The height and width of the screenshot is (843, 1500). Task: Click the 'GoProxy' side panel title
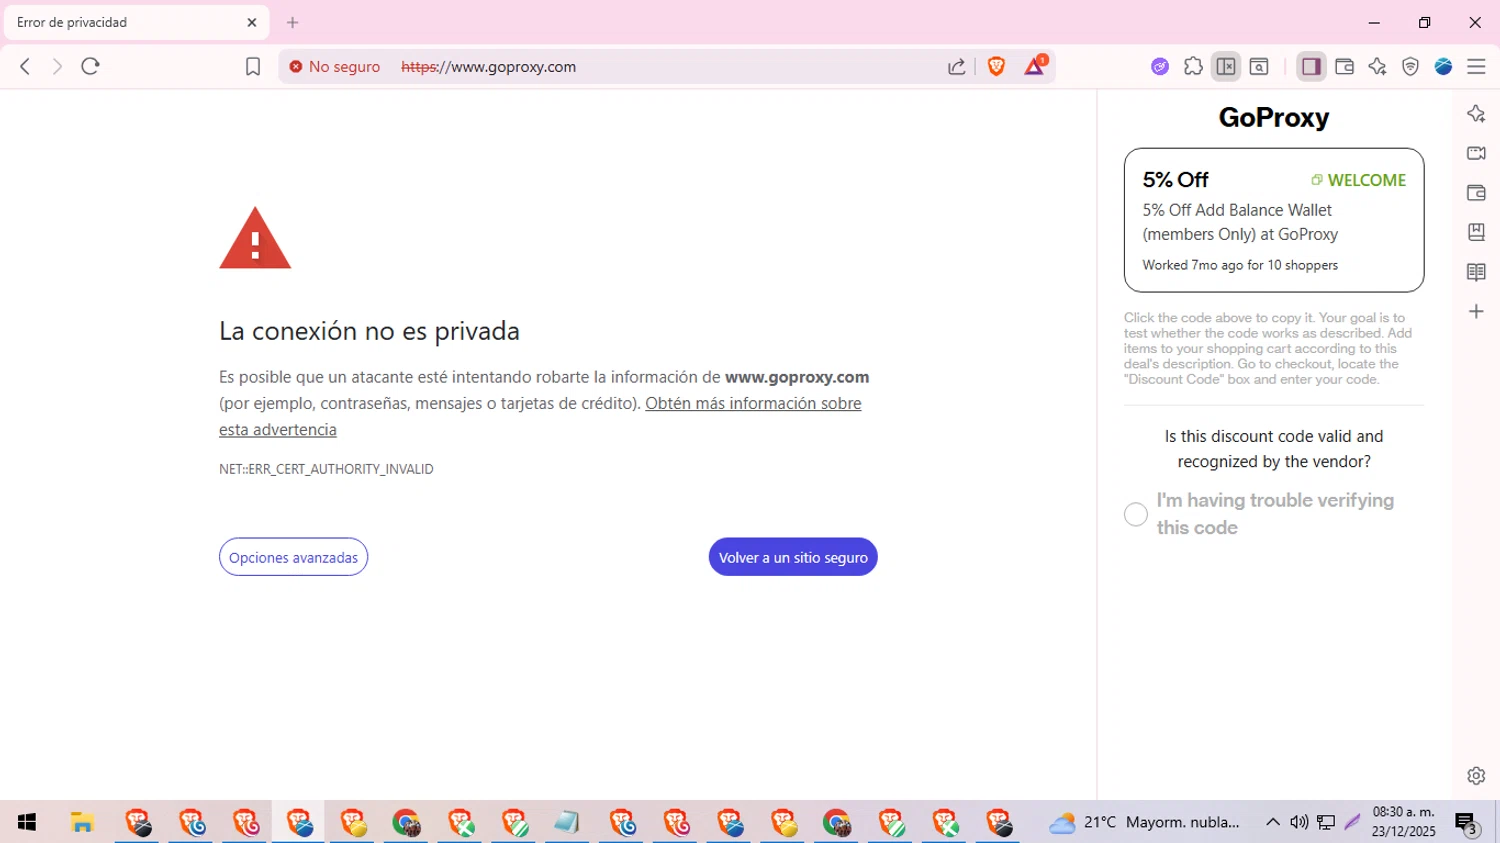1273,117
